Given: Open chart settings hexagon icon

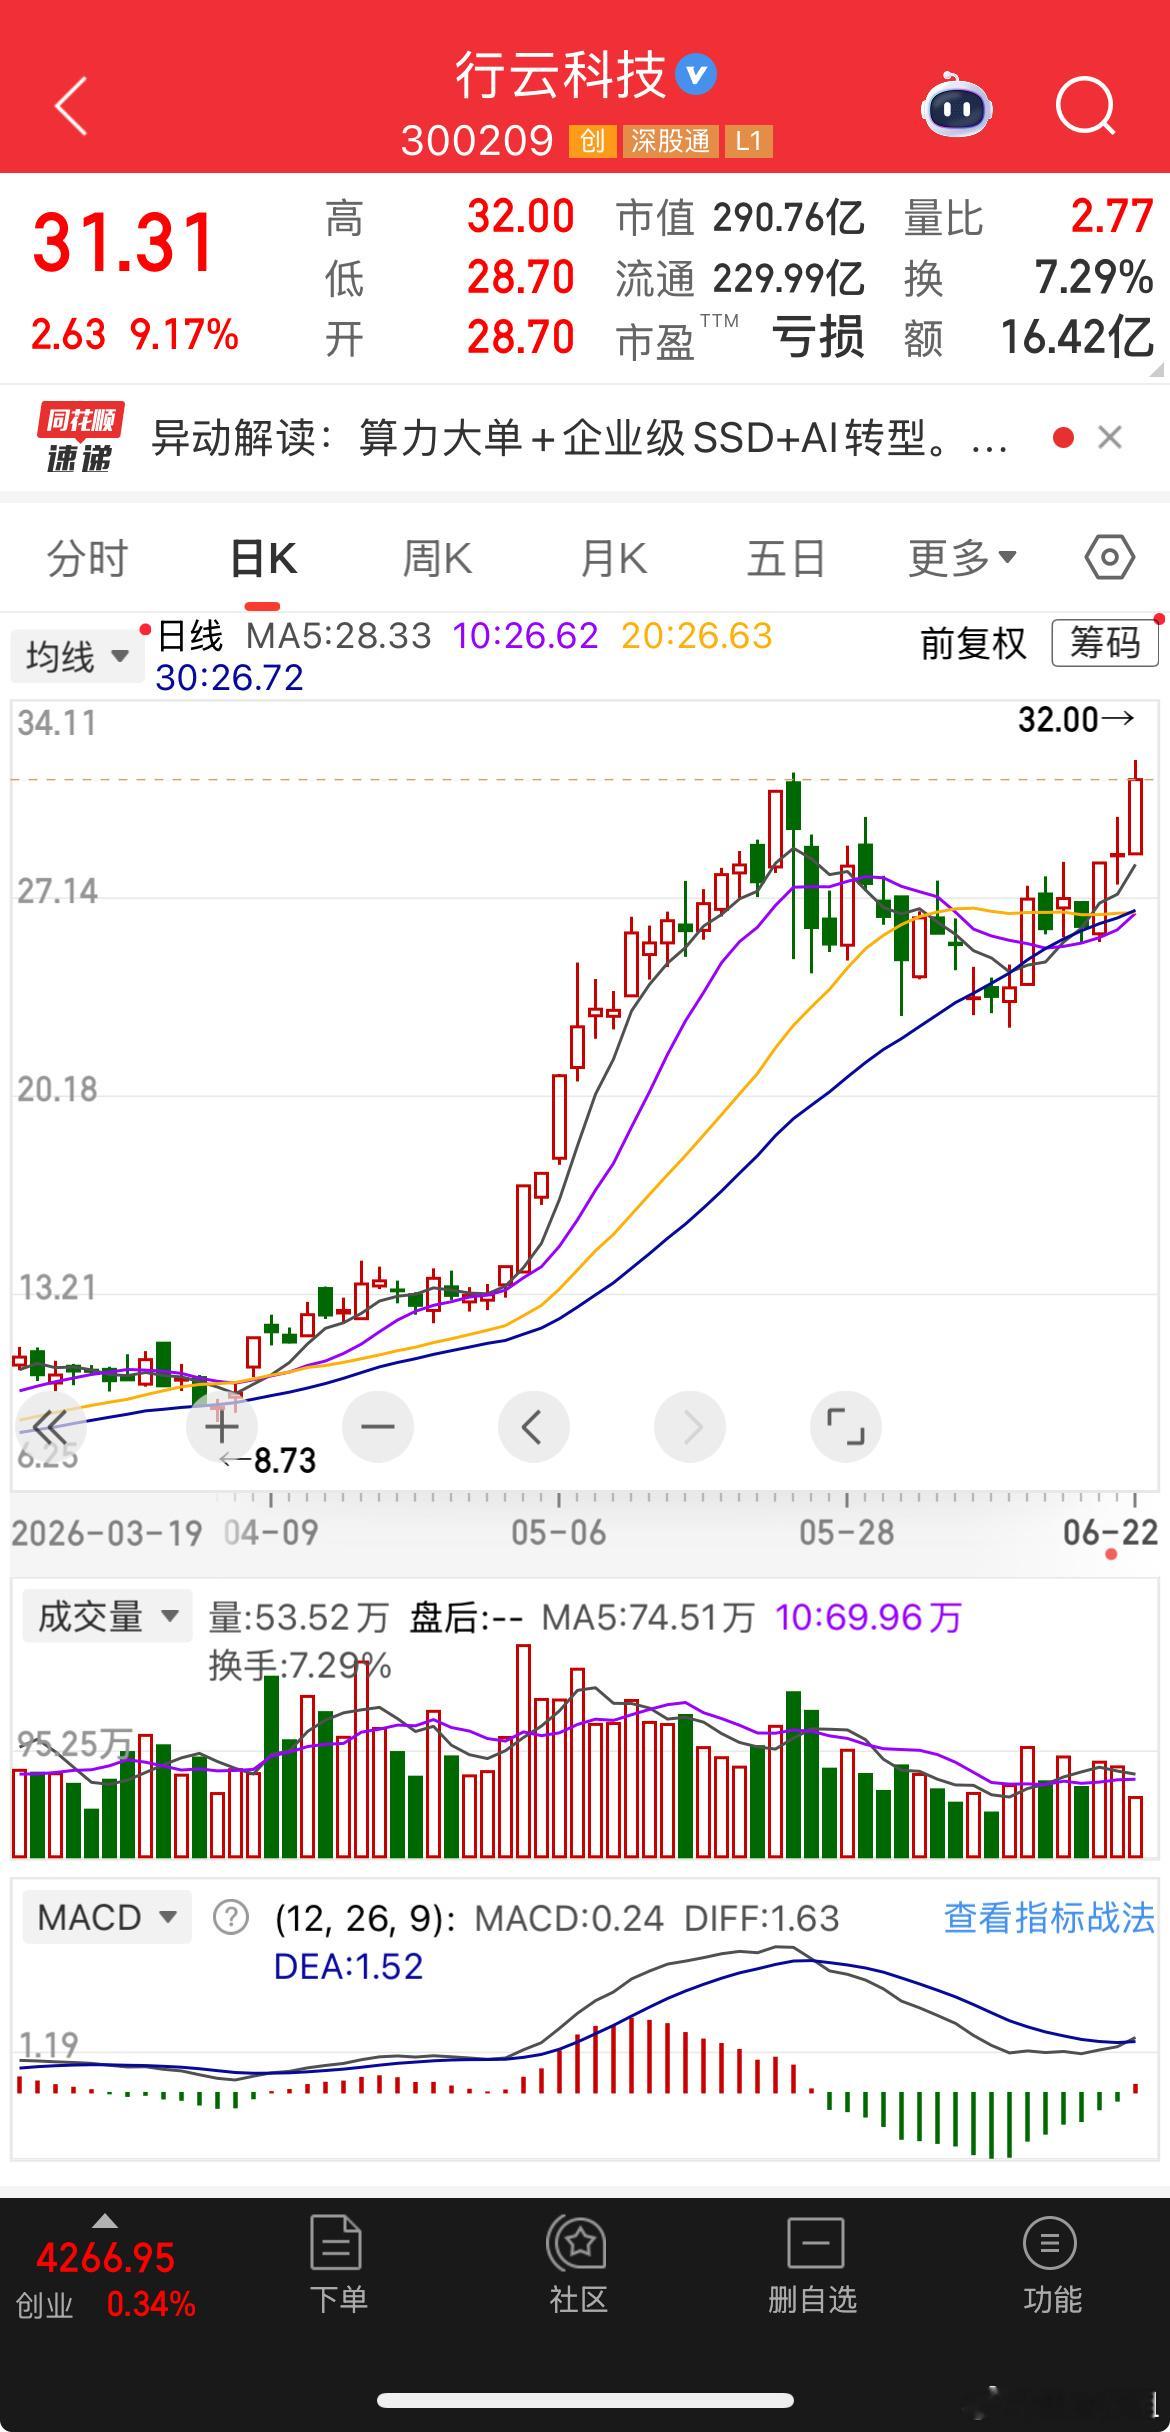Looking at the screenshot, I should click(1110, 557).
